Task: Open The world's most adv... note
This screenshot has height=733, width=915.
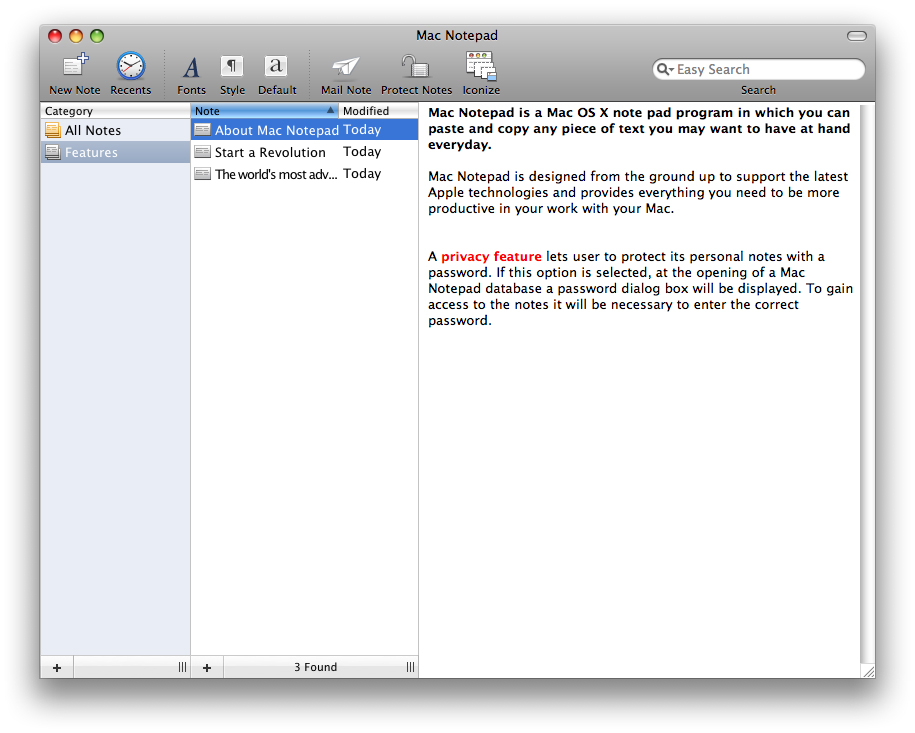Action: pyautogui.click(x=305, y=174)
